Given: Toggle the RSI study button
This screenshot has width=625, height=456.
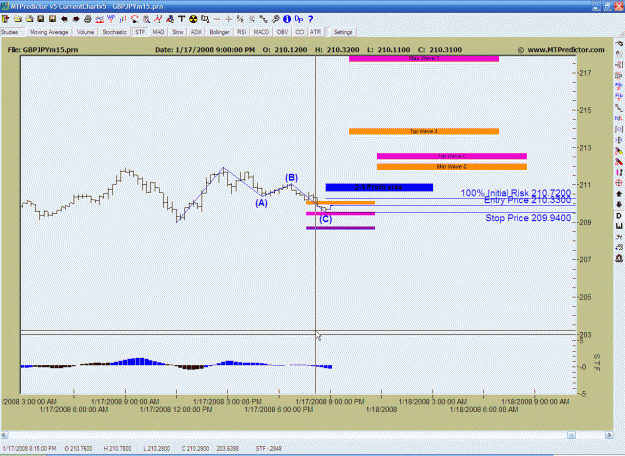Looking at the screenshot, I should click(x=242, y=32).
